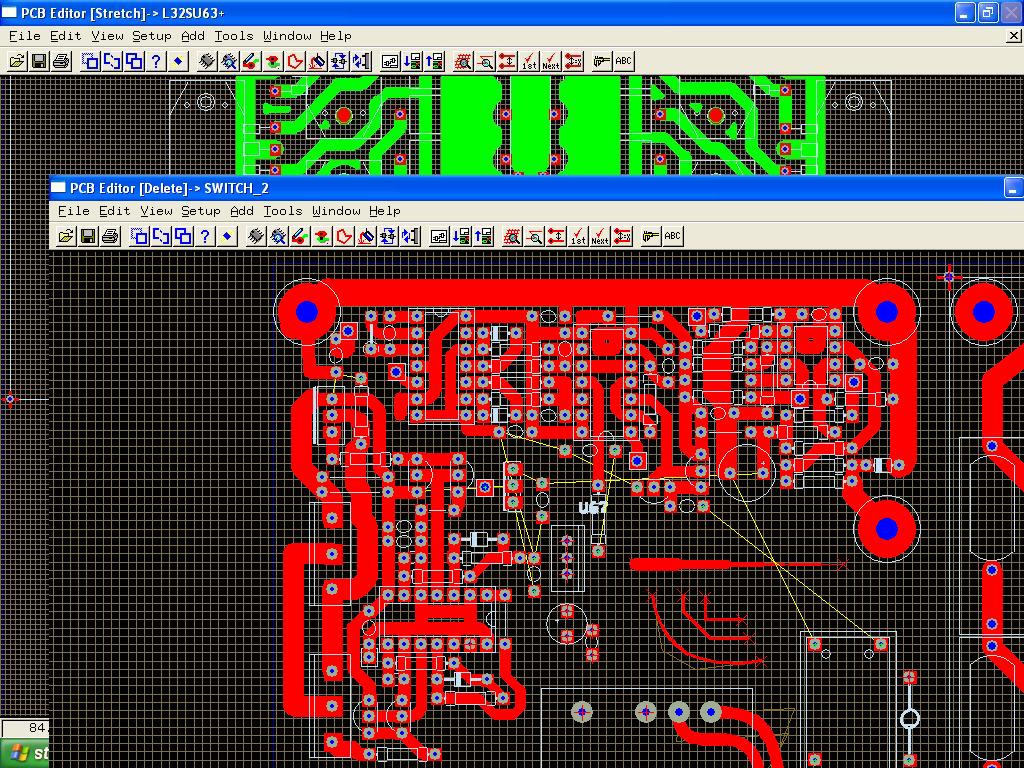Click printer icon in SWITCH_2 window toolbar
Viewport: 1024px width, 768px height.
pyautogui.click(x=110, y=236)
